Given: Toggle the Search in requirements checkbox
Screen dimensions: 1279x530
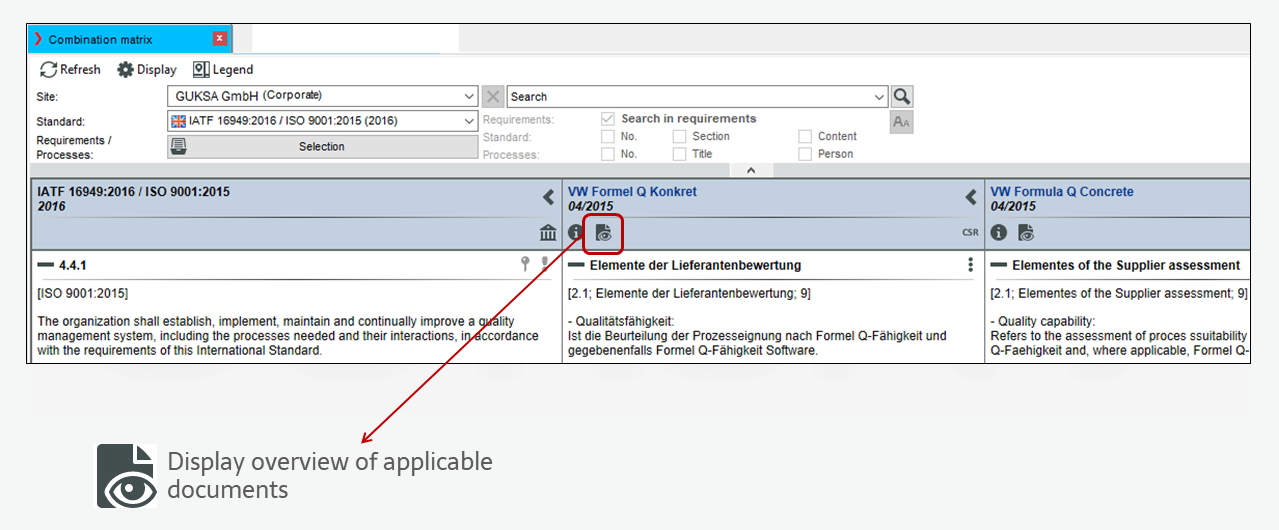Looking at the screenshot, I should coord(607,119).
